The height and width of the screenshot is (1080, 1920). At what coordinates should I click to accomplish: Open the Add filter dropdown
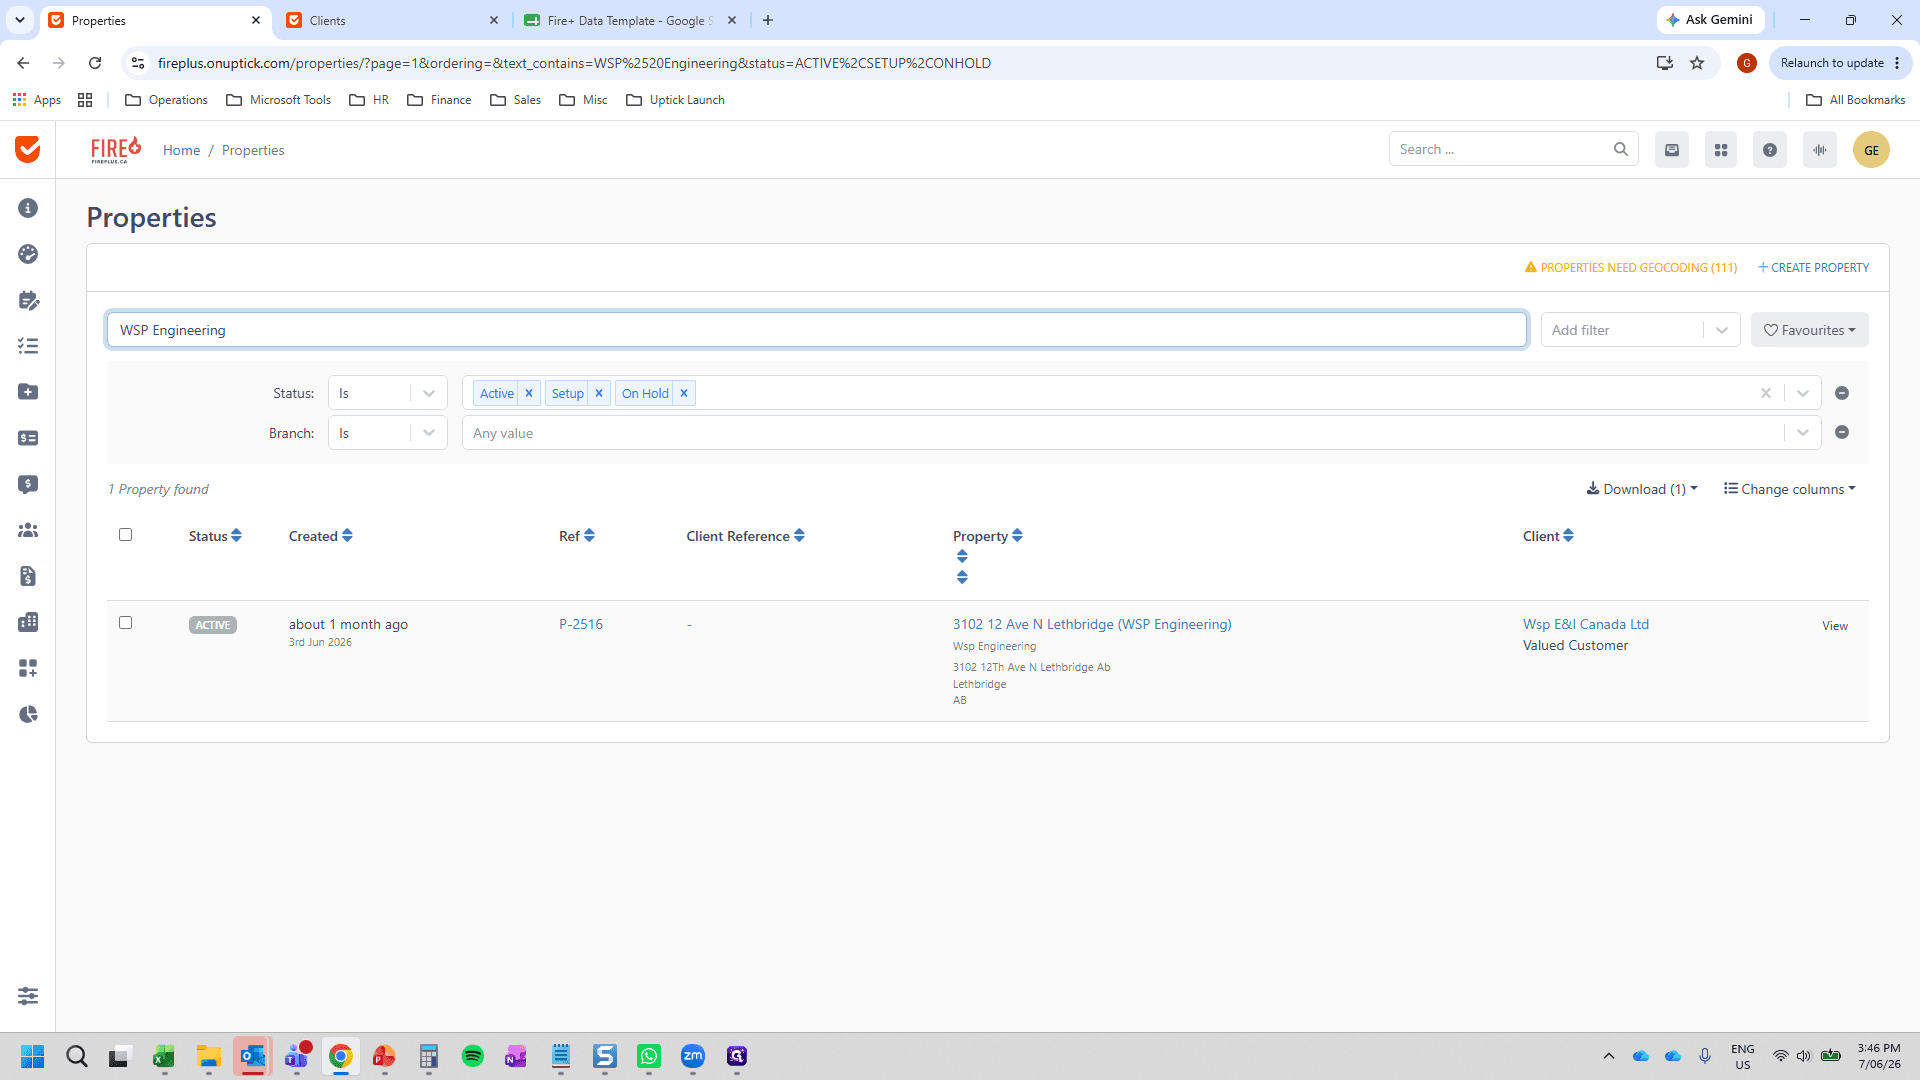[1640, 330]
